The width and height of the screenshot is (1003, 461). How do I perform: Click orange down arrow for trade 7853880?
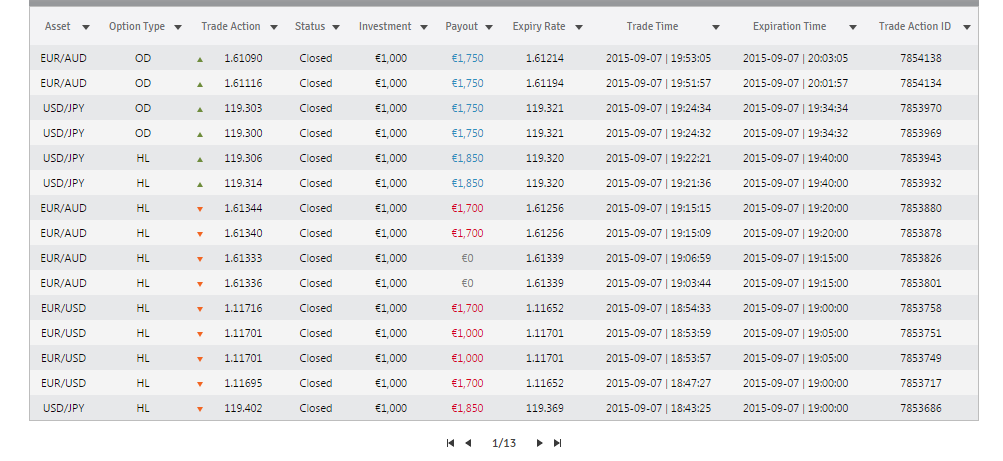click(200, 208)
